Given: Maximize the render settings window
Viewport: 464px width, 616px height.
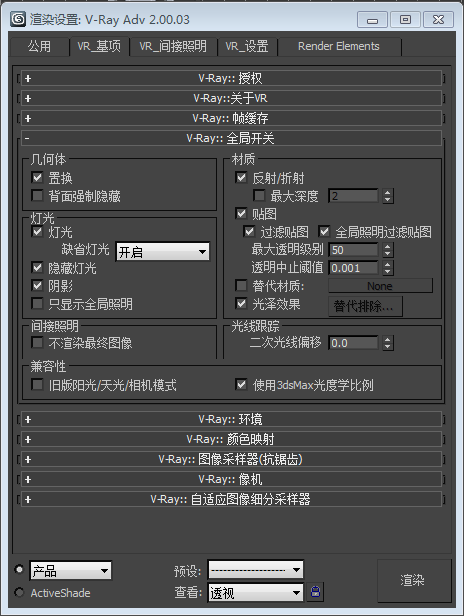Looking at the screenshot, I should tap(405, 20).
